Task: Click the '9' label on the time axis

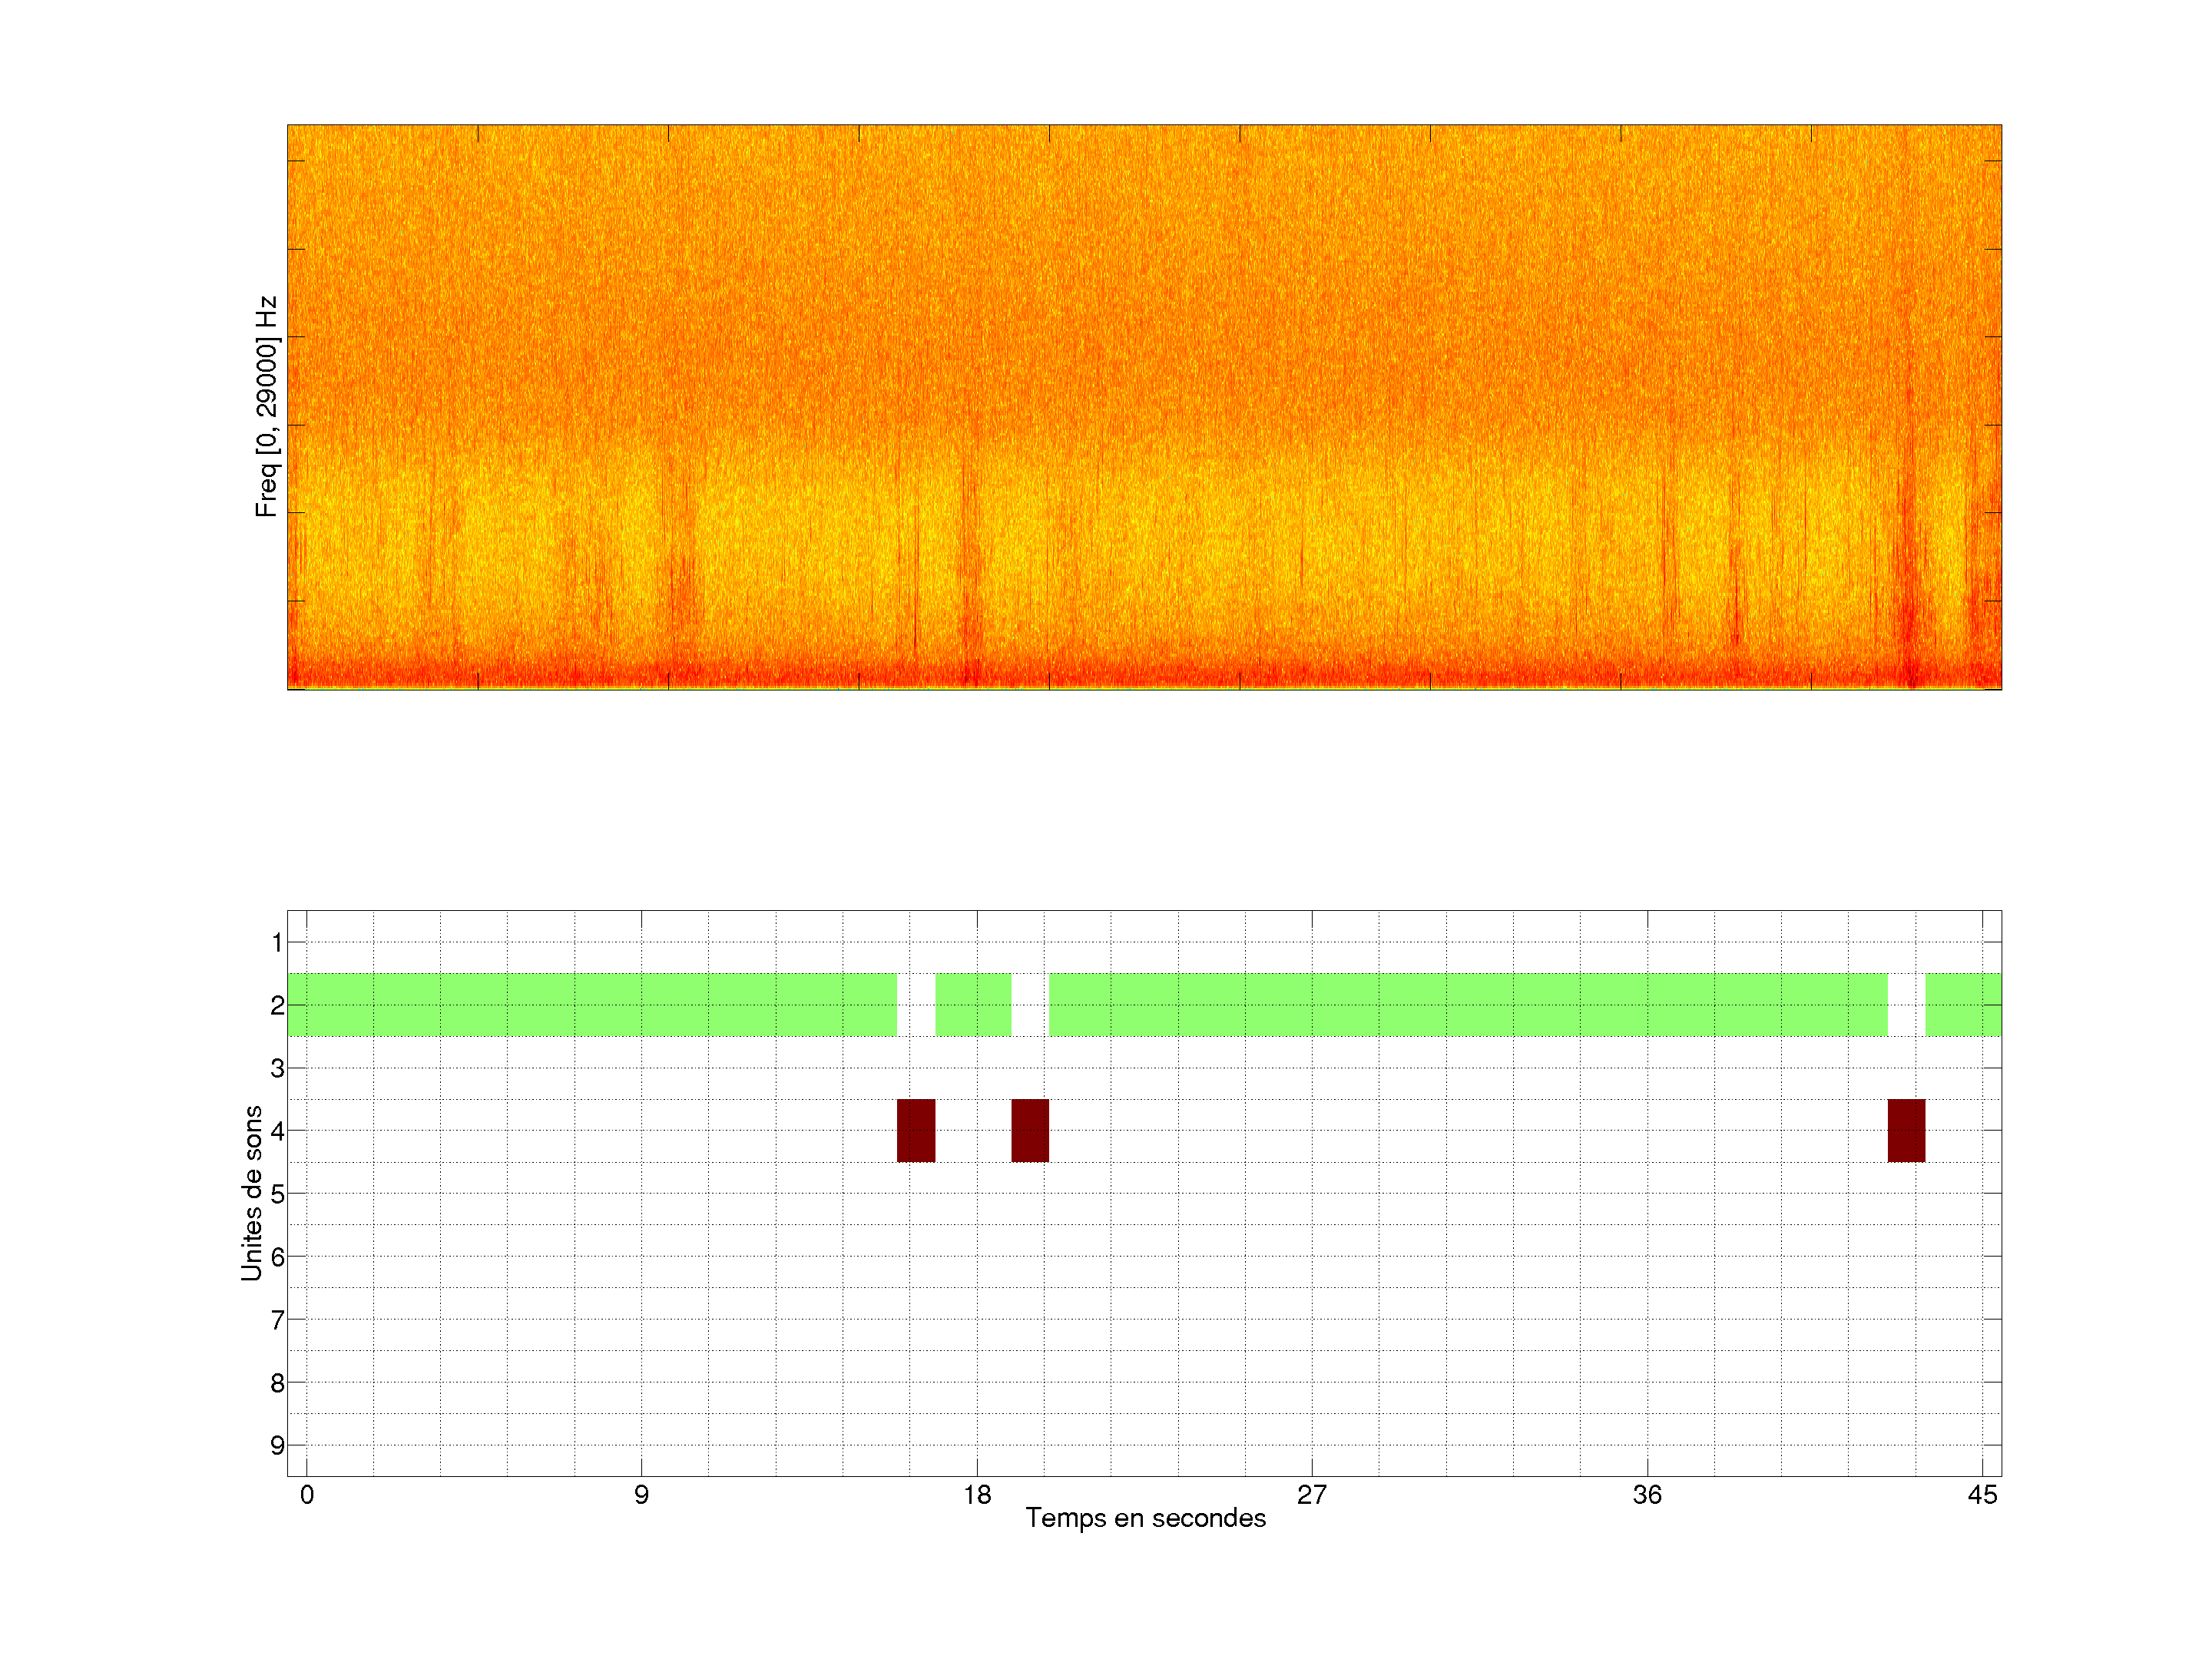Action: (641, 1495)
